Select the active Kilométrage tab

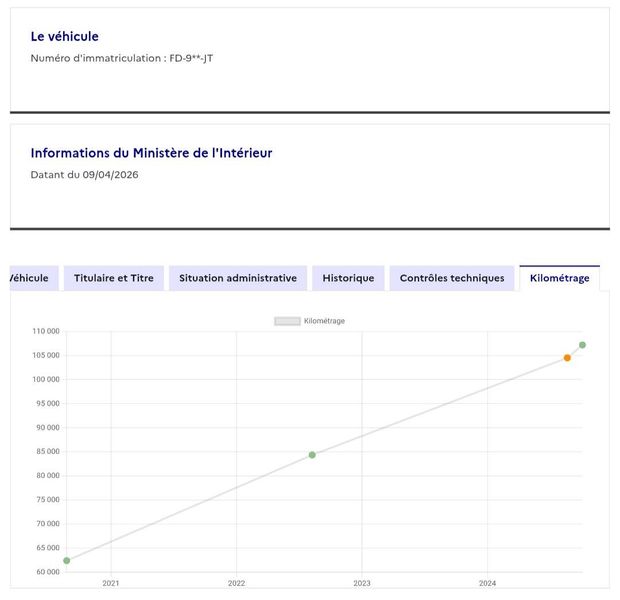pos(560,278)
